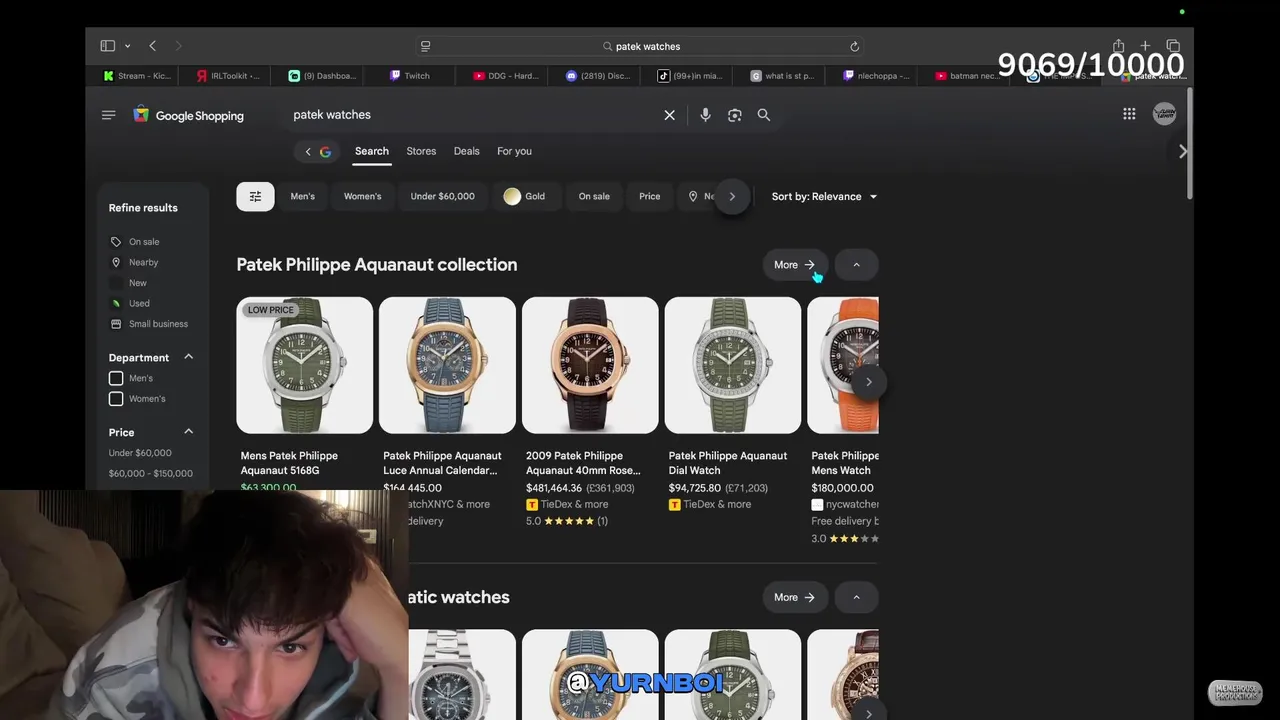Apply the Gold color filter chip
The image size is (1280, 720).
pos(525,196)
